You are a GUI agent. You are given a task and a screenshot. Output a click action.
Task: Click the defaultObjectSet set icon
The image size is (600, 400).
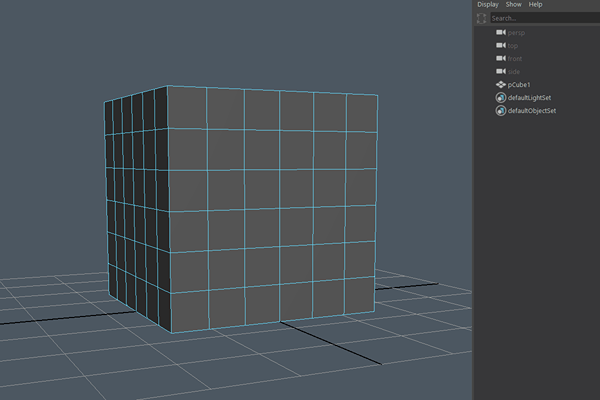coord(501,110)
